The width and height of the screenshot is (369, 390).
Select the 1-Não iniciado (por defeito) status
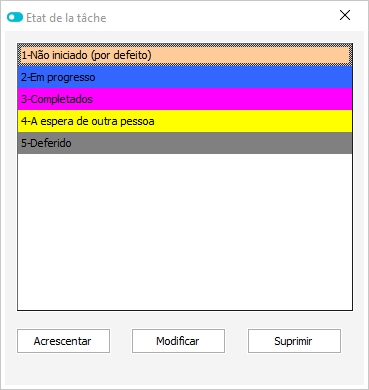pos(185,55)
